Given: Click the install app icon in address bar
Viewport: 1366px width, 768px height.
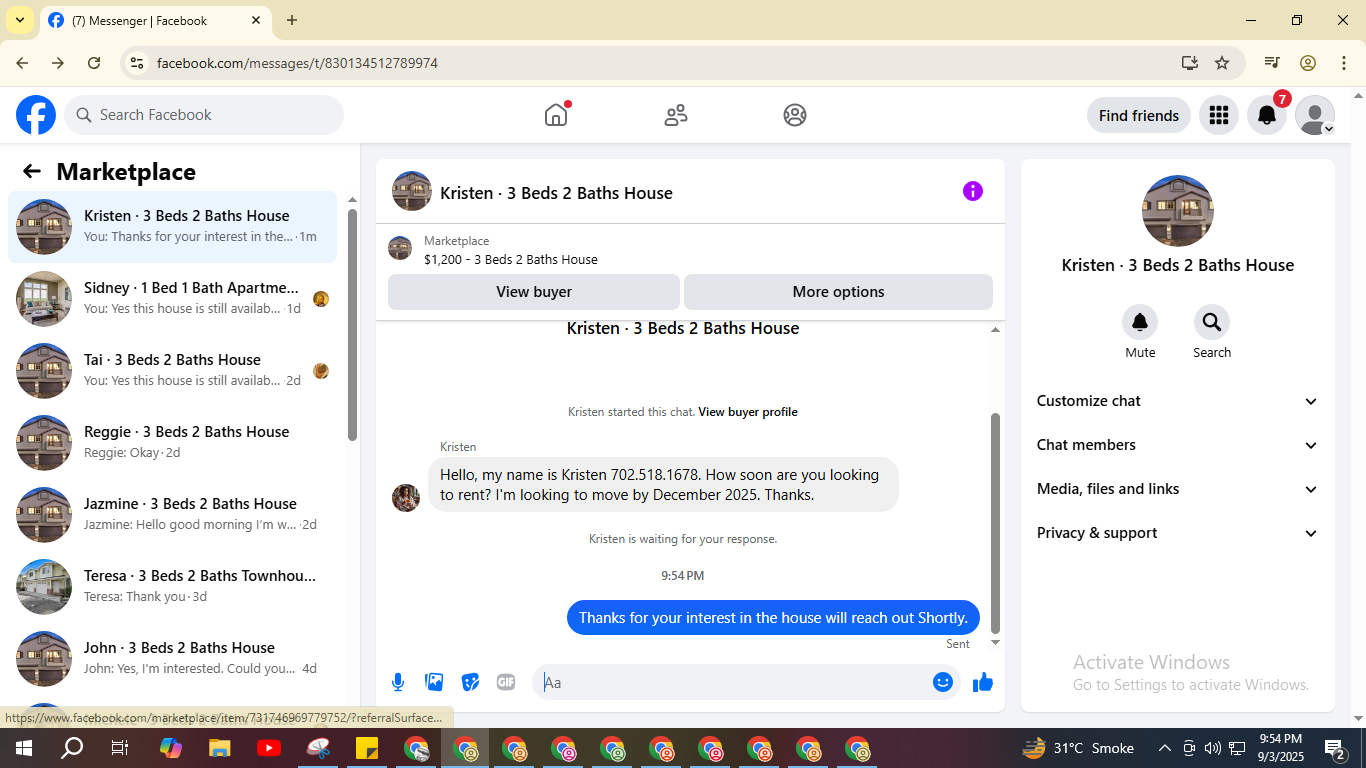Looking at the screenshot, I should pyautogui.click(x=1189, y=63).
